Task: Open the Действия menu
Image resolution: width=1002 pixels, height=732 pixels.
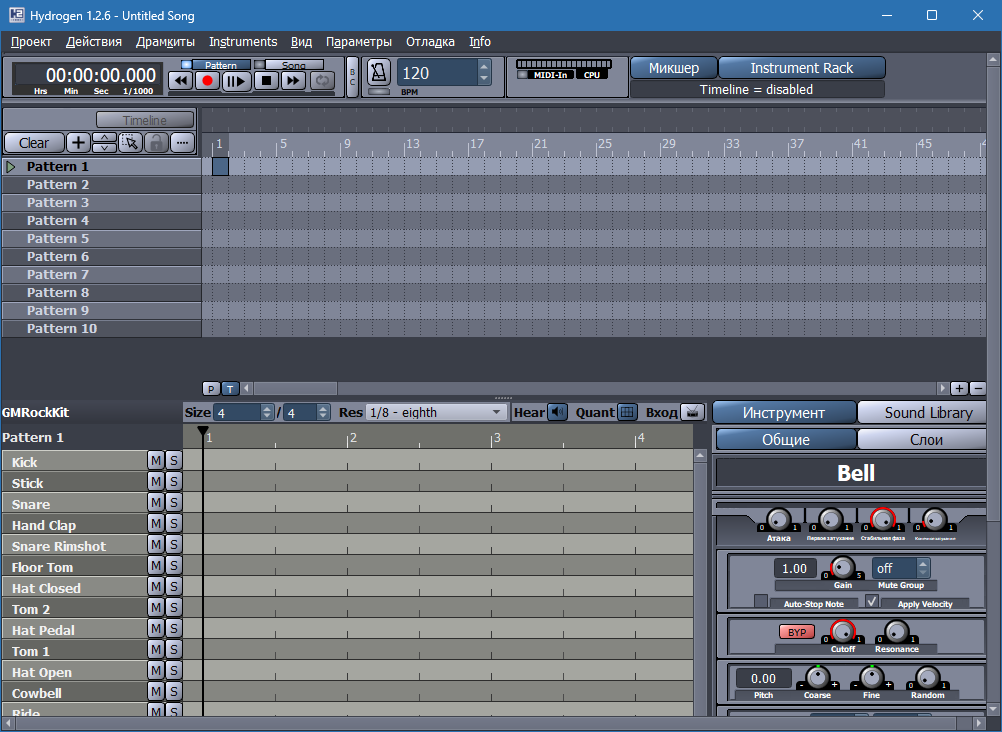Action: click(x=94, y=42)
